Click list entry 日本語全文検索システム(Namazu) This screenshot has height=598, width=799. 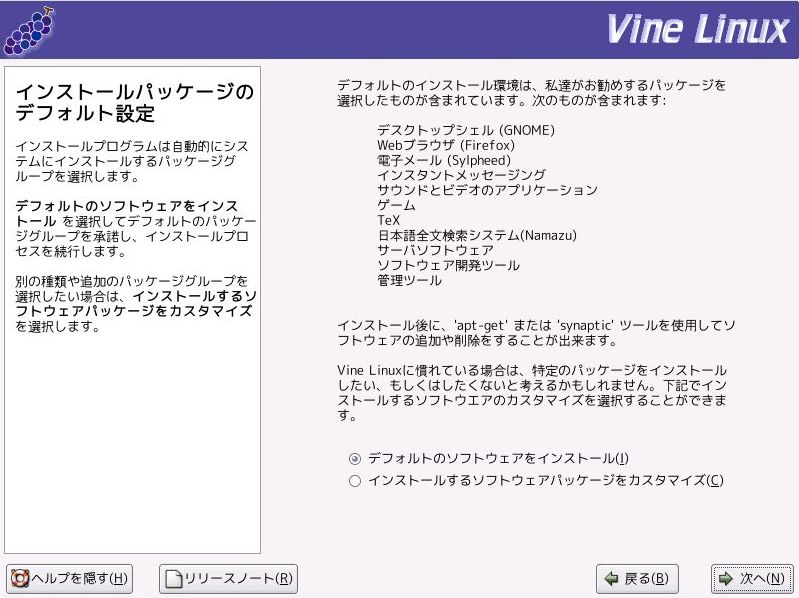477,235
